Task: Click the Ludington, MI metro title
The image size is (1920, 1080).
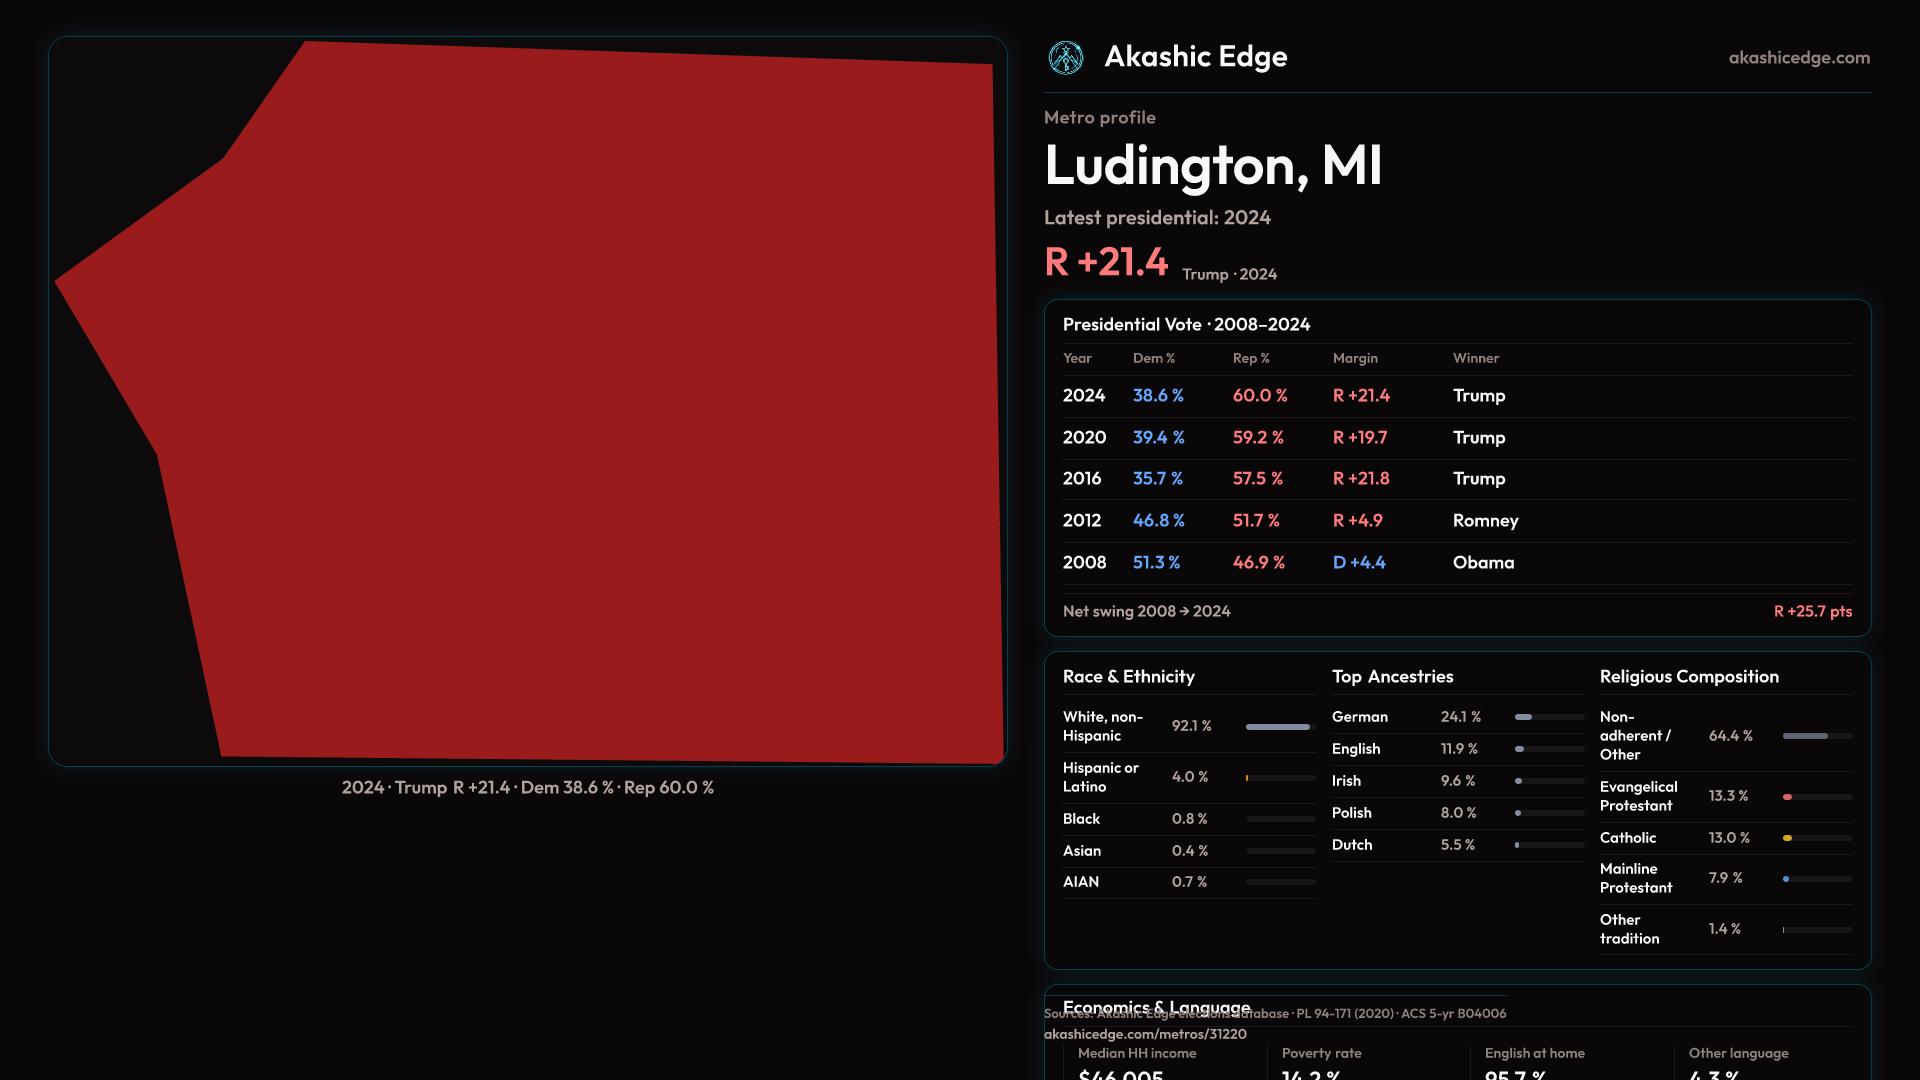Action: point(1212,165)
